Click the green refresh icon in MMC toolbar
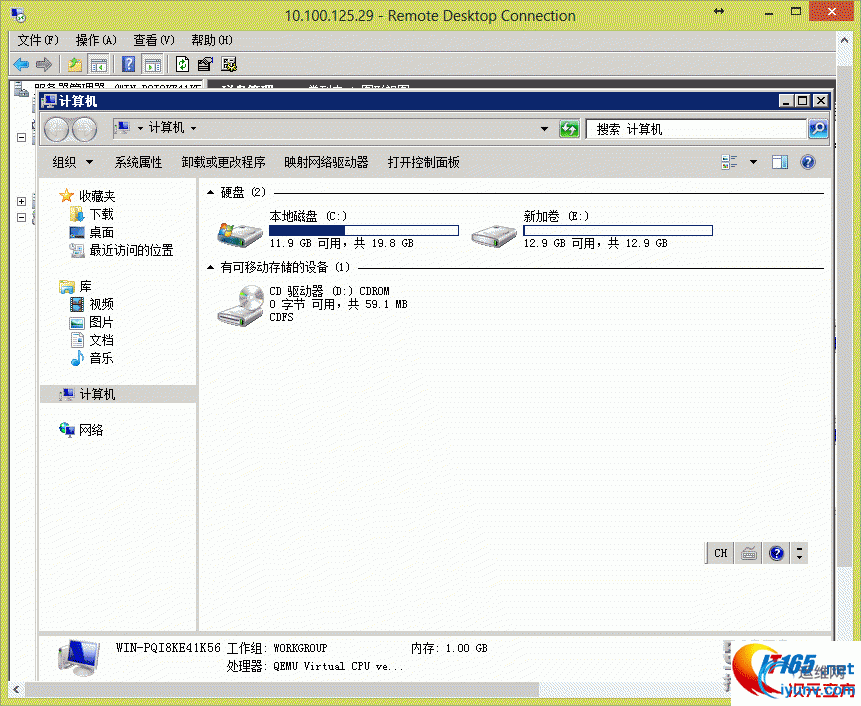The image size is (861, 706). point(182,64)
